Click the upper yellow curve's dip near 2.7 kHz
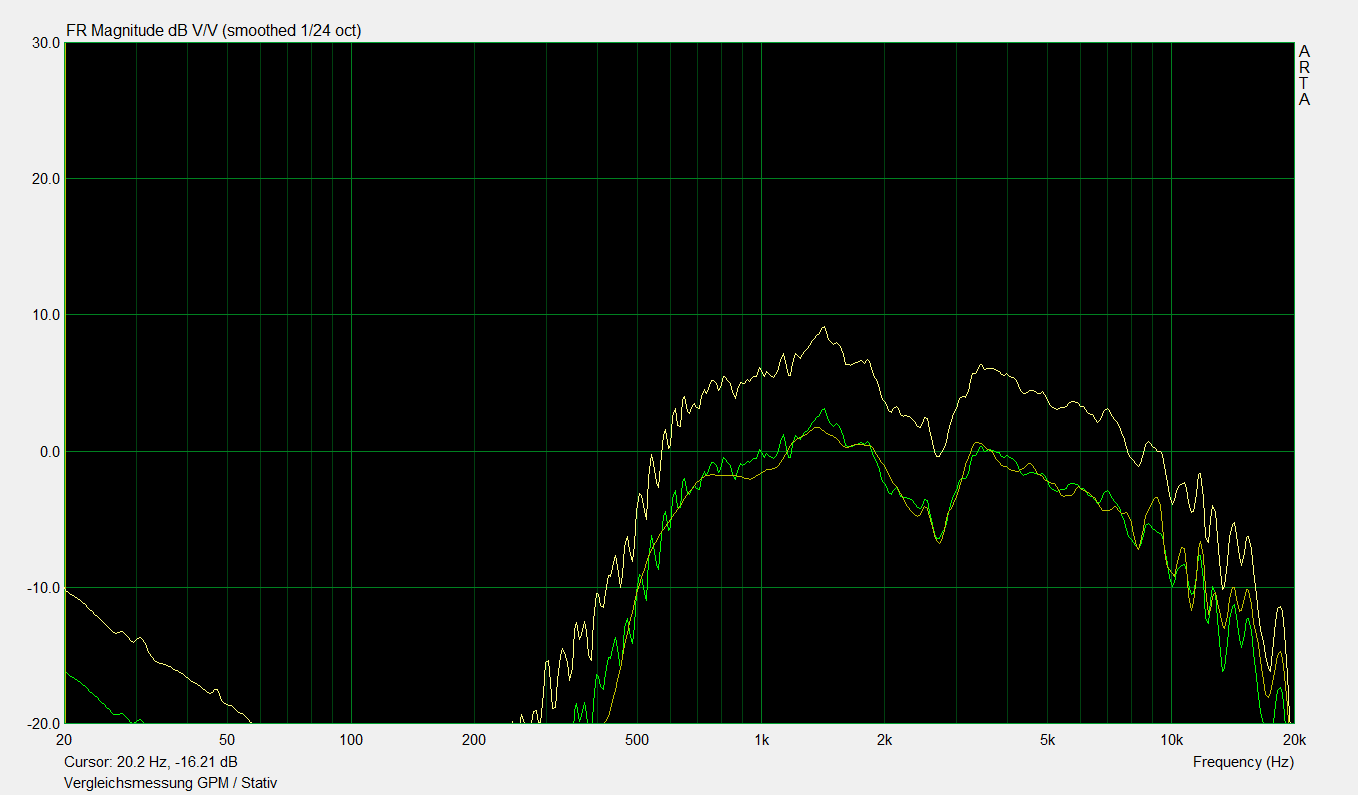 click(937, 456)
